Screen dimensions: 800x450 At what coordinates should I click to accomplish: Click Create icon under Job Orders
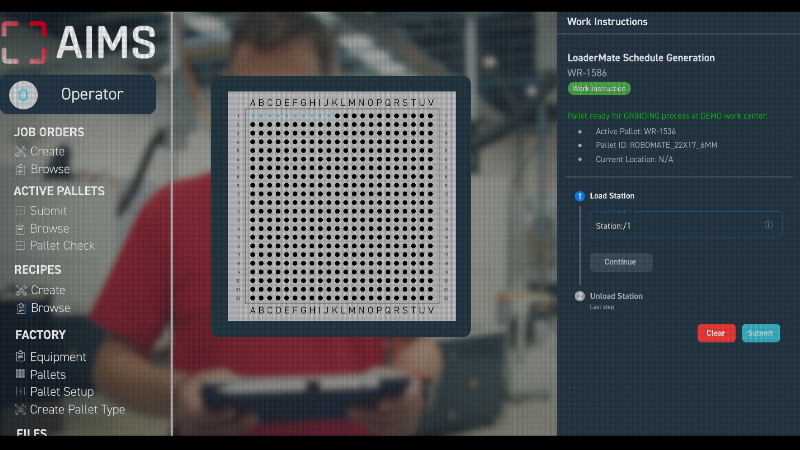20,152
